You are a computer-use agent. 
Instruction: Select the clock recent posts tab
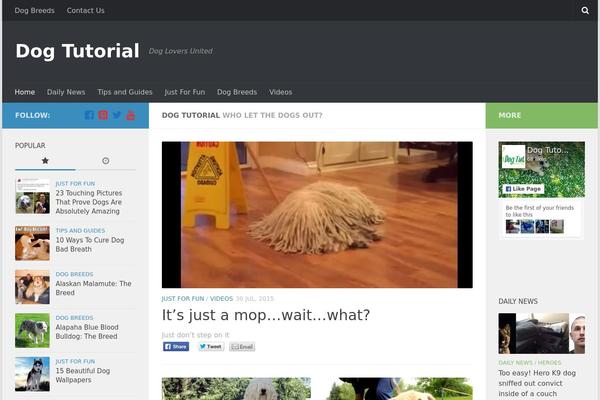[x=106, y=161]
